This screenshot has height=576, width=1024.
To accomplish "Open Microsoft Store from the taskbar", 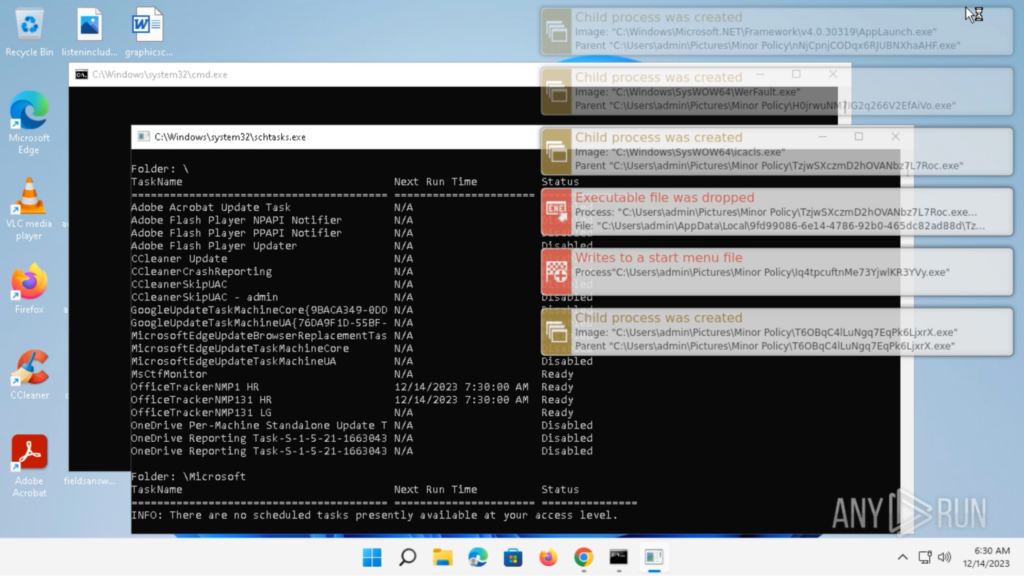I will [x=513, y=558].
